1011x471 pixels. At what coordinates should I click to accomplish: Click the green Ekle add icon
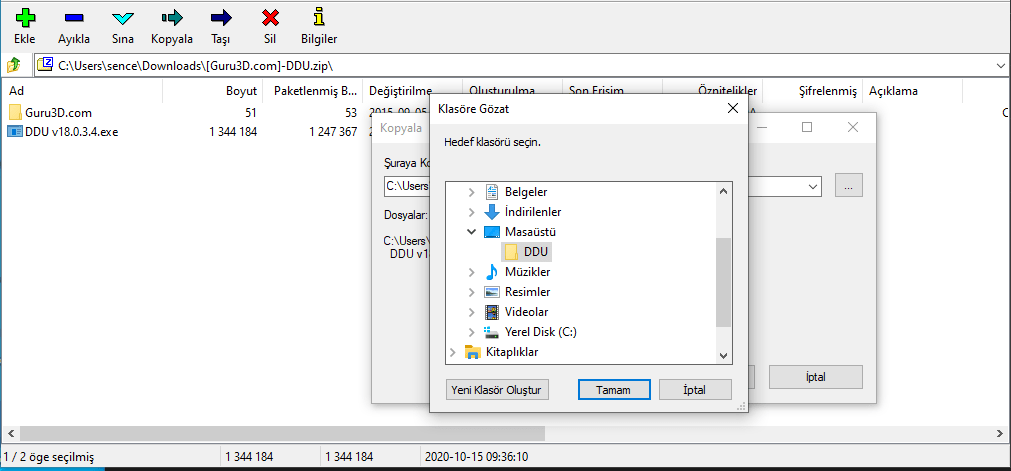click(x=25, y=17)
